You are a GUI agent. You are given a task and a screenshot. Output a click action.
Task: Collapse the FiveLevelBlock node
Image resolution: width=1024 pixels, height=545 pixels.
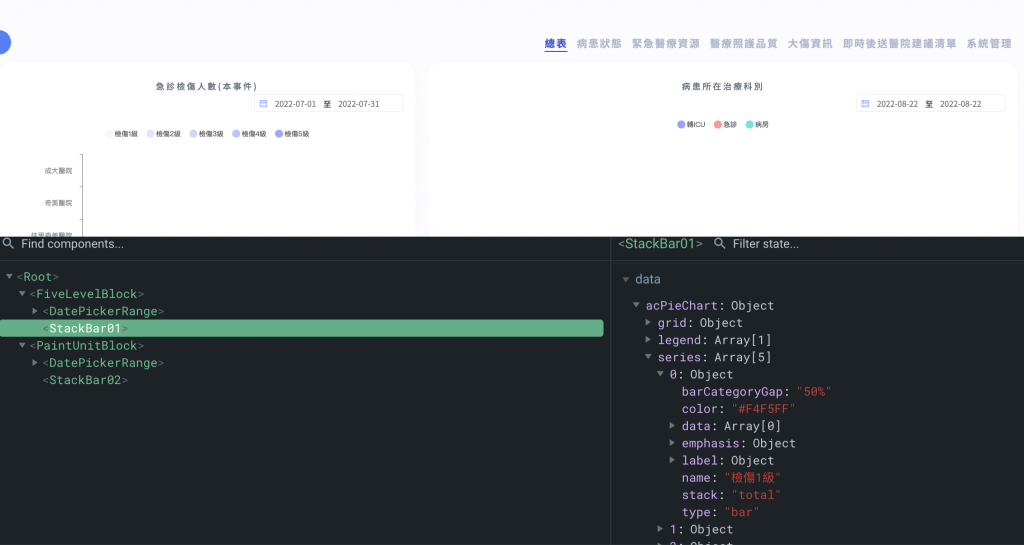coord(22,294)
